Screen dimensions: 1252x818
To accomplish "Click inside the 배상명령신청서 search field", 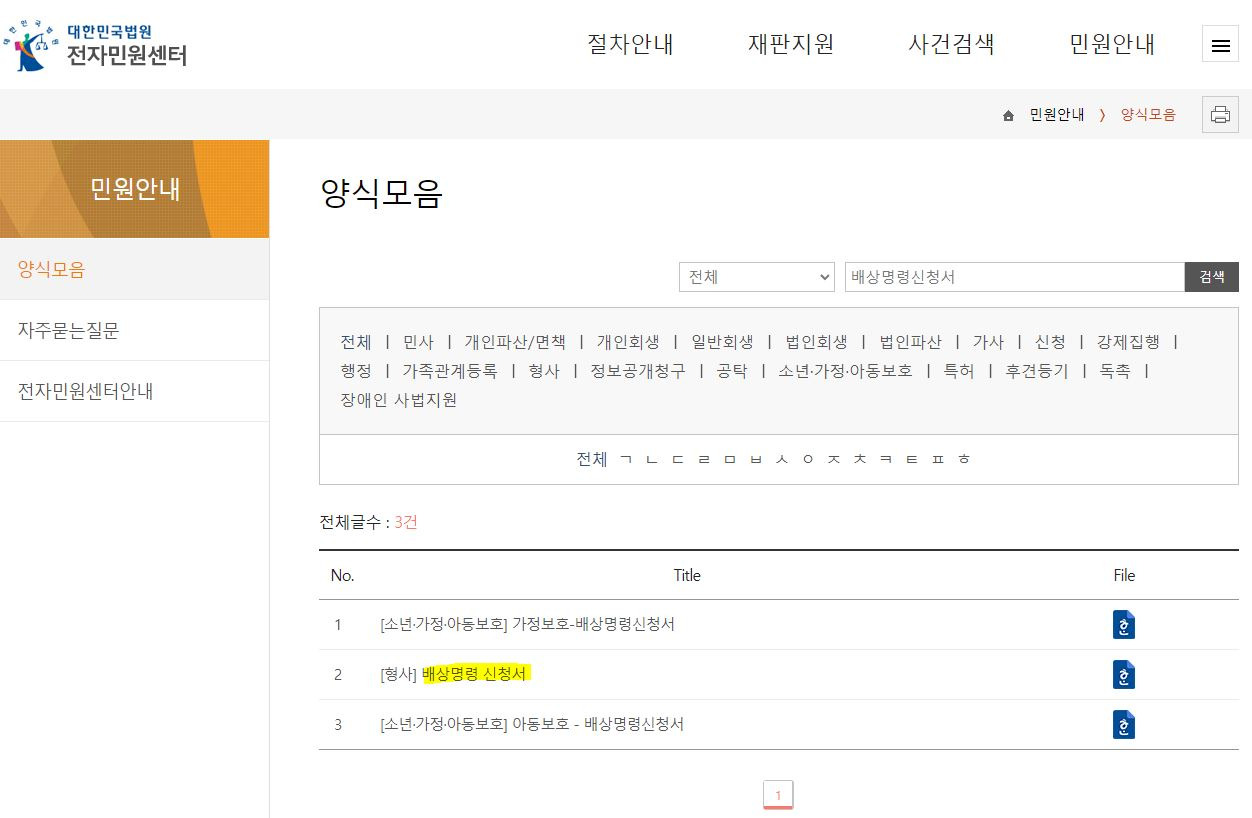I will 1014,277.
